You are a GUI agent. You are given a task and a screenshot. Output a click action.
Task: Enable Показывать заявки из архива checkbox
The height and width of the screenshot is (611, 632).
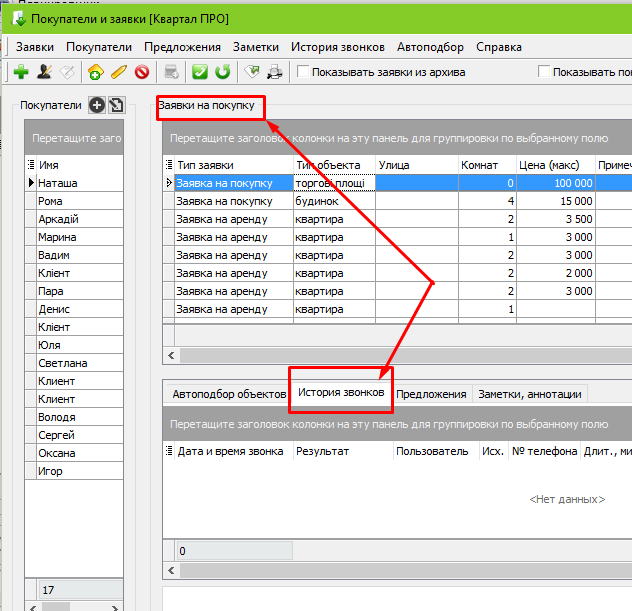click(303, 71)
